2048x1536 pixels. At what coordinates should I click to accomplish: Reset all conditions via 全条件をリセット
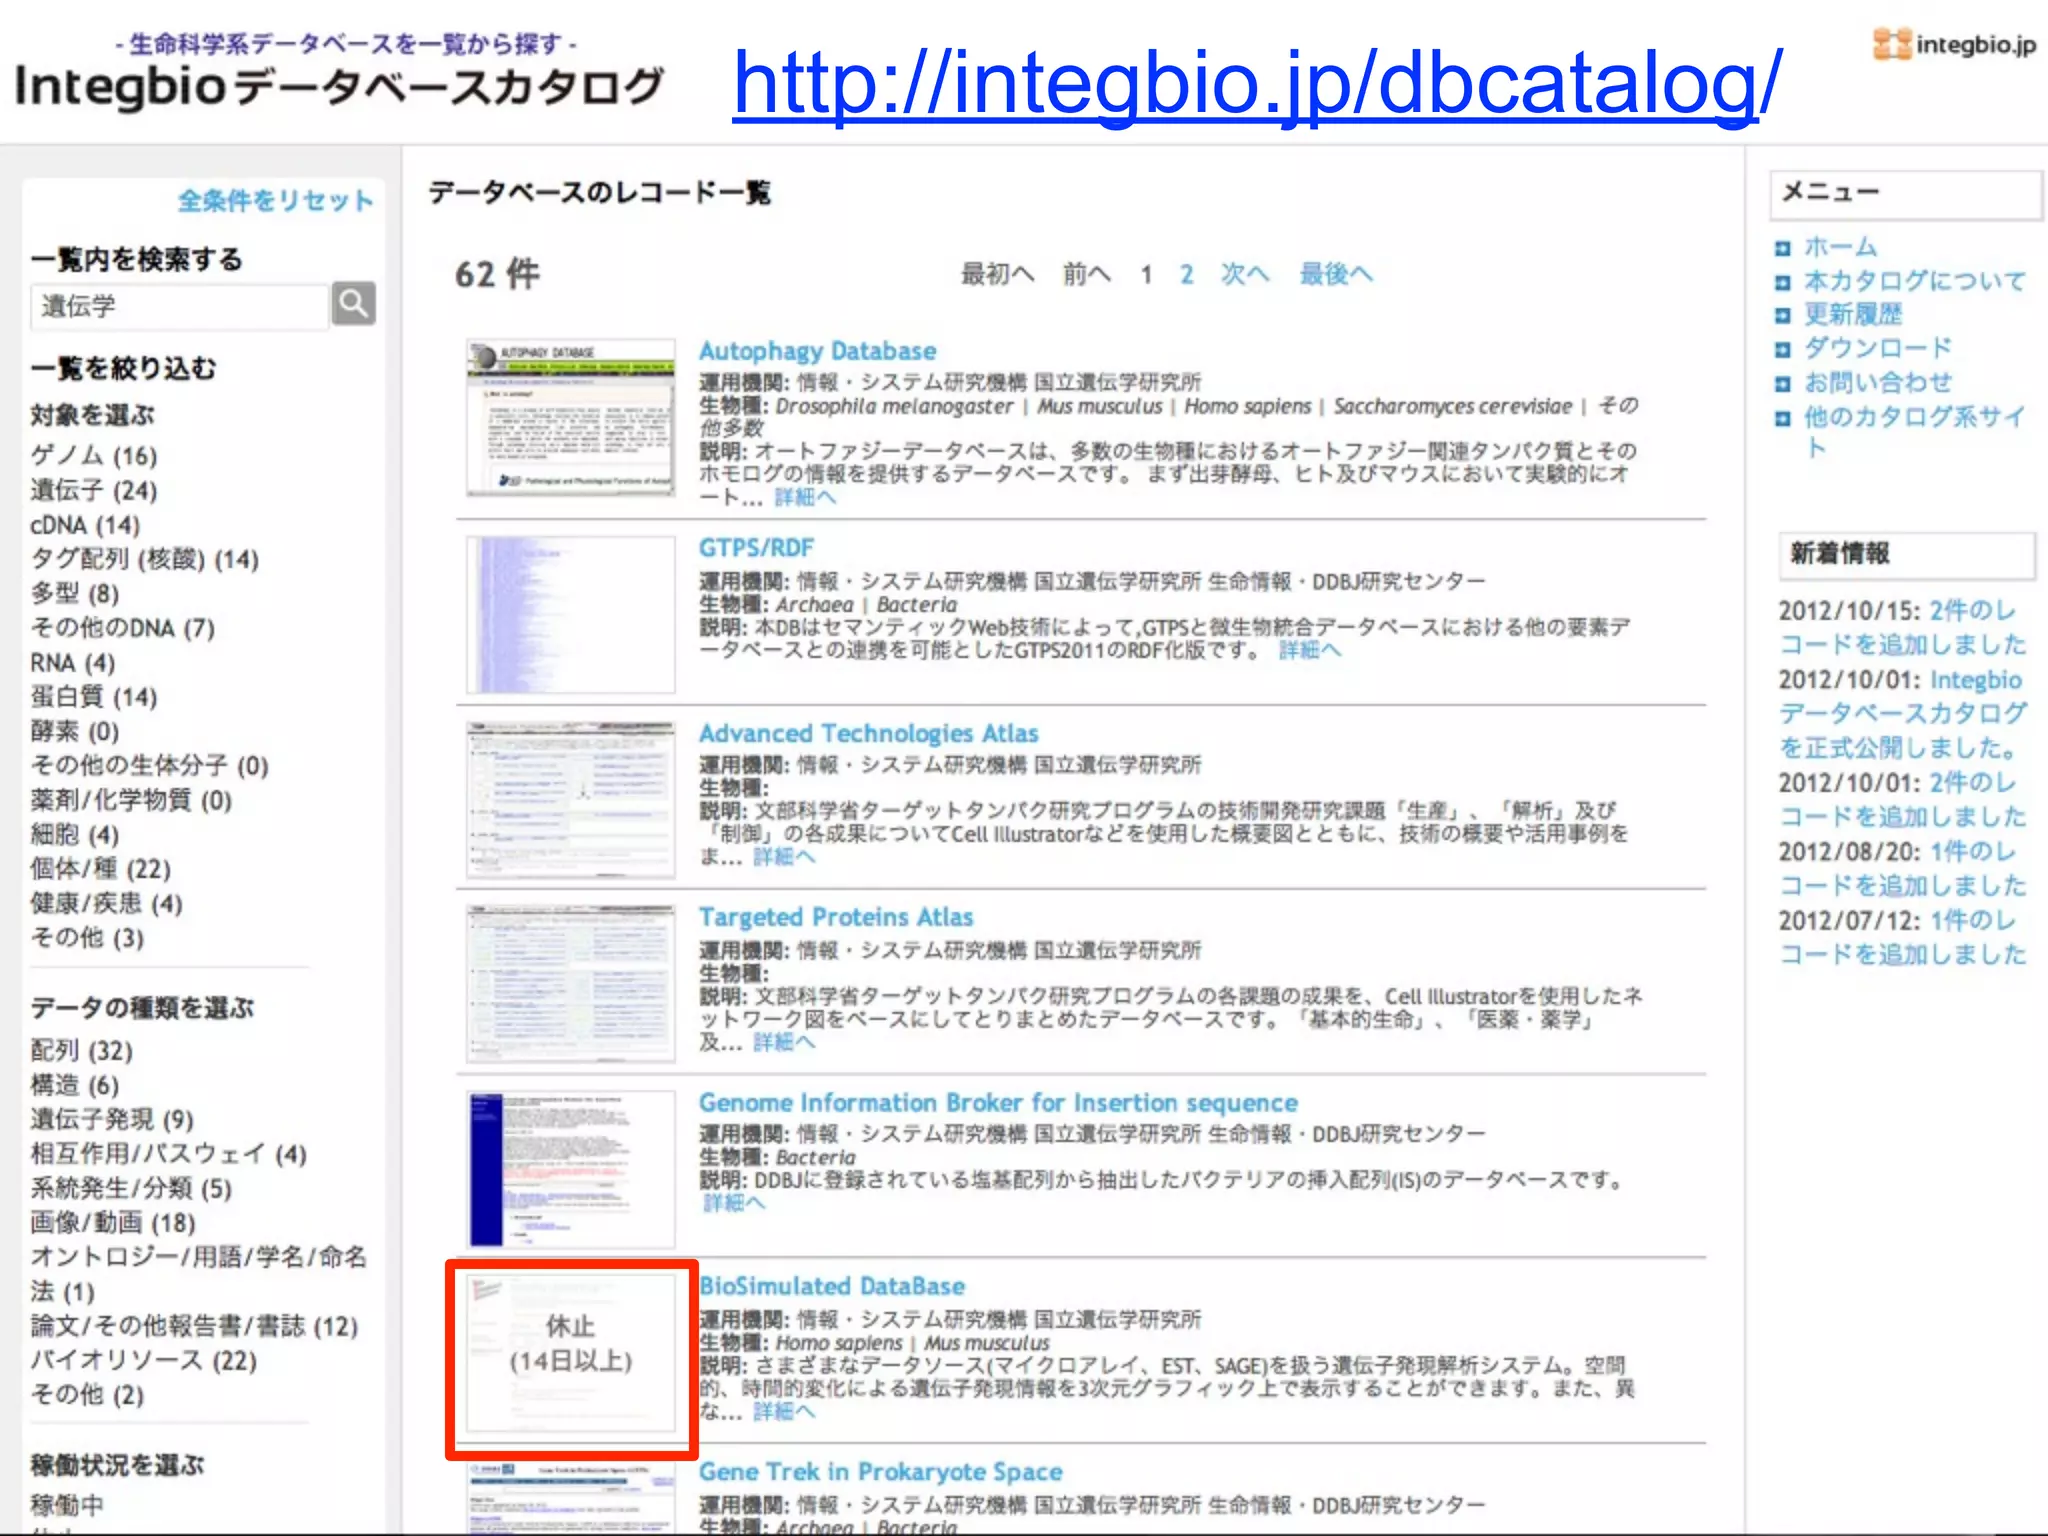276,201
